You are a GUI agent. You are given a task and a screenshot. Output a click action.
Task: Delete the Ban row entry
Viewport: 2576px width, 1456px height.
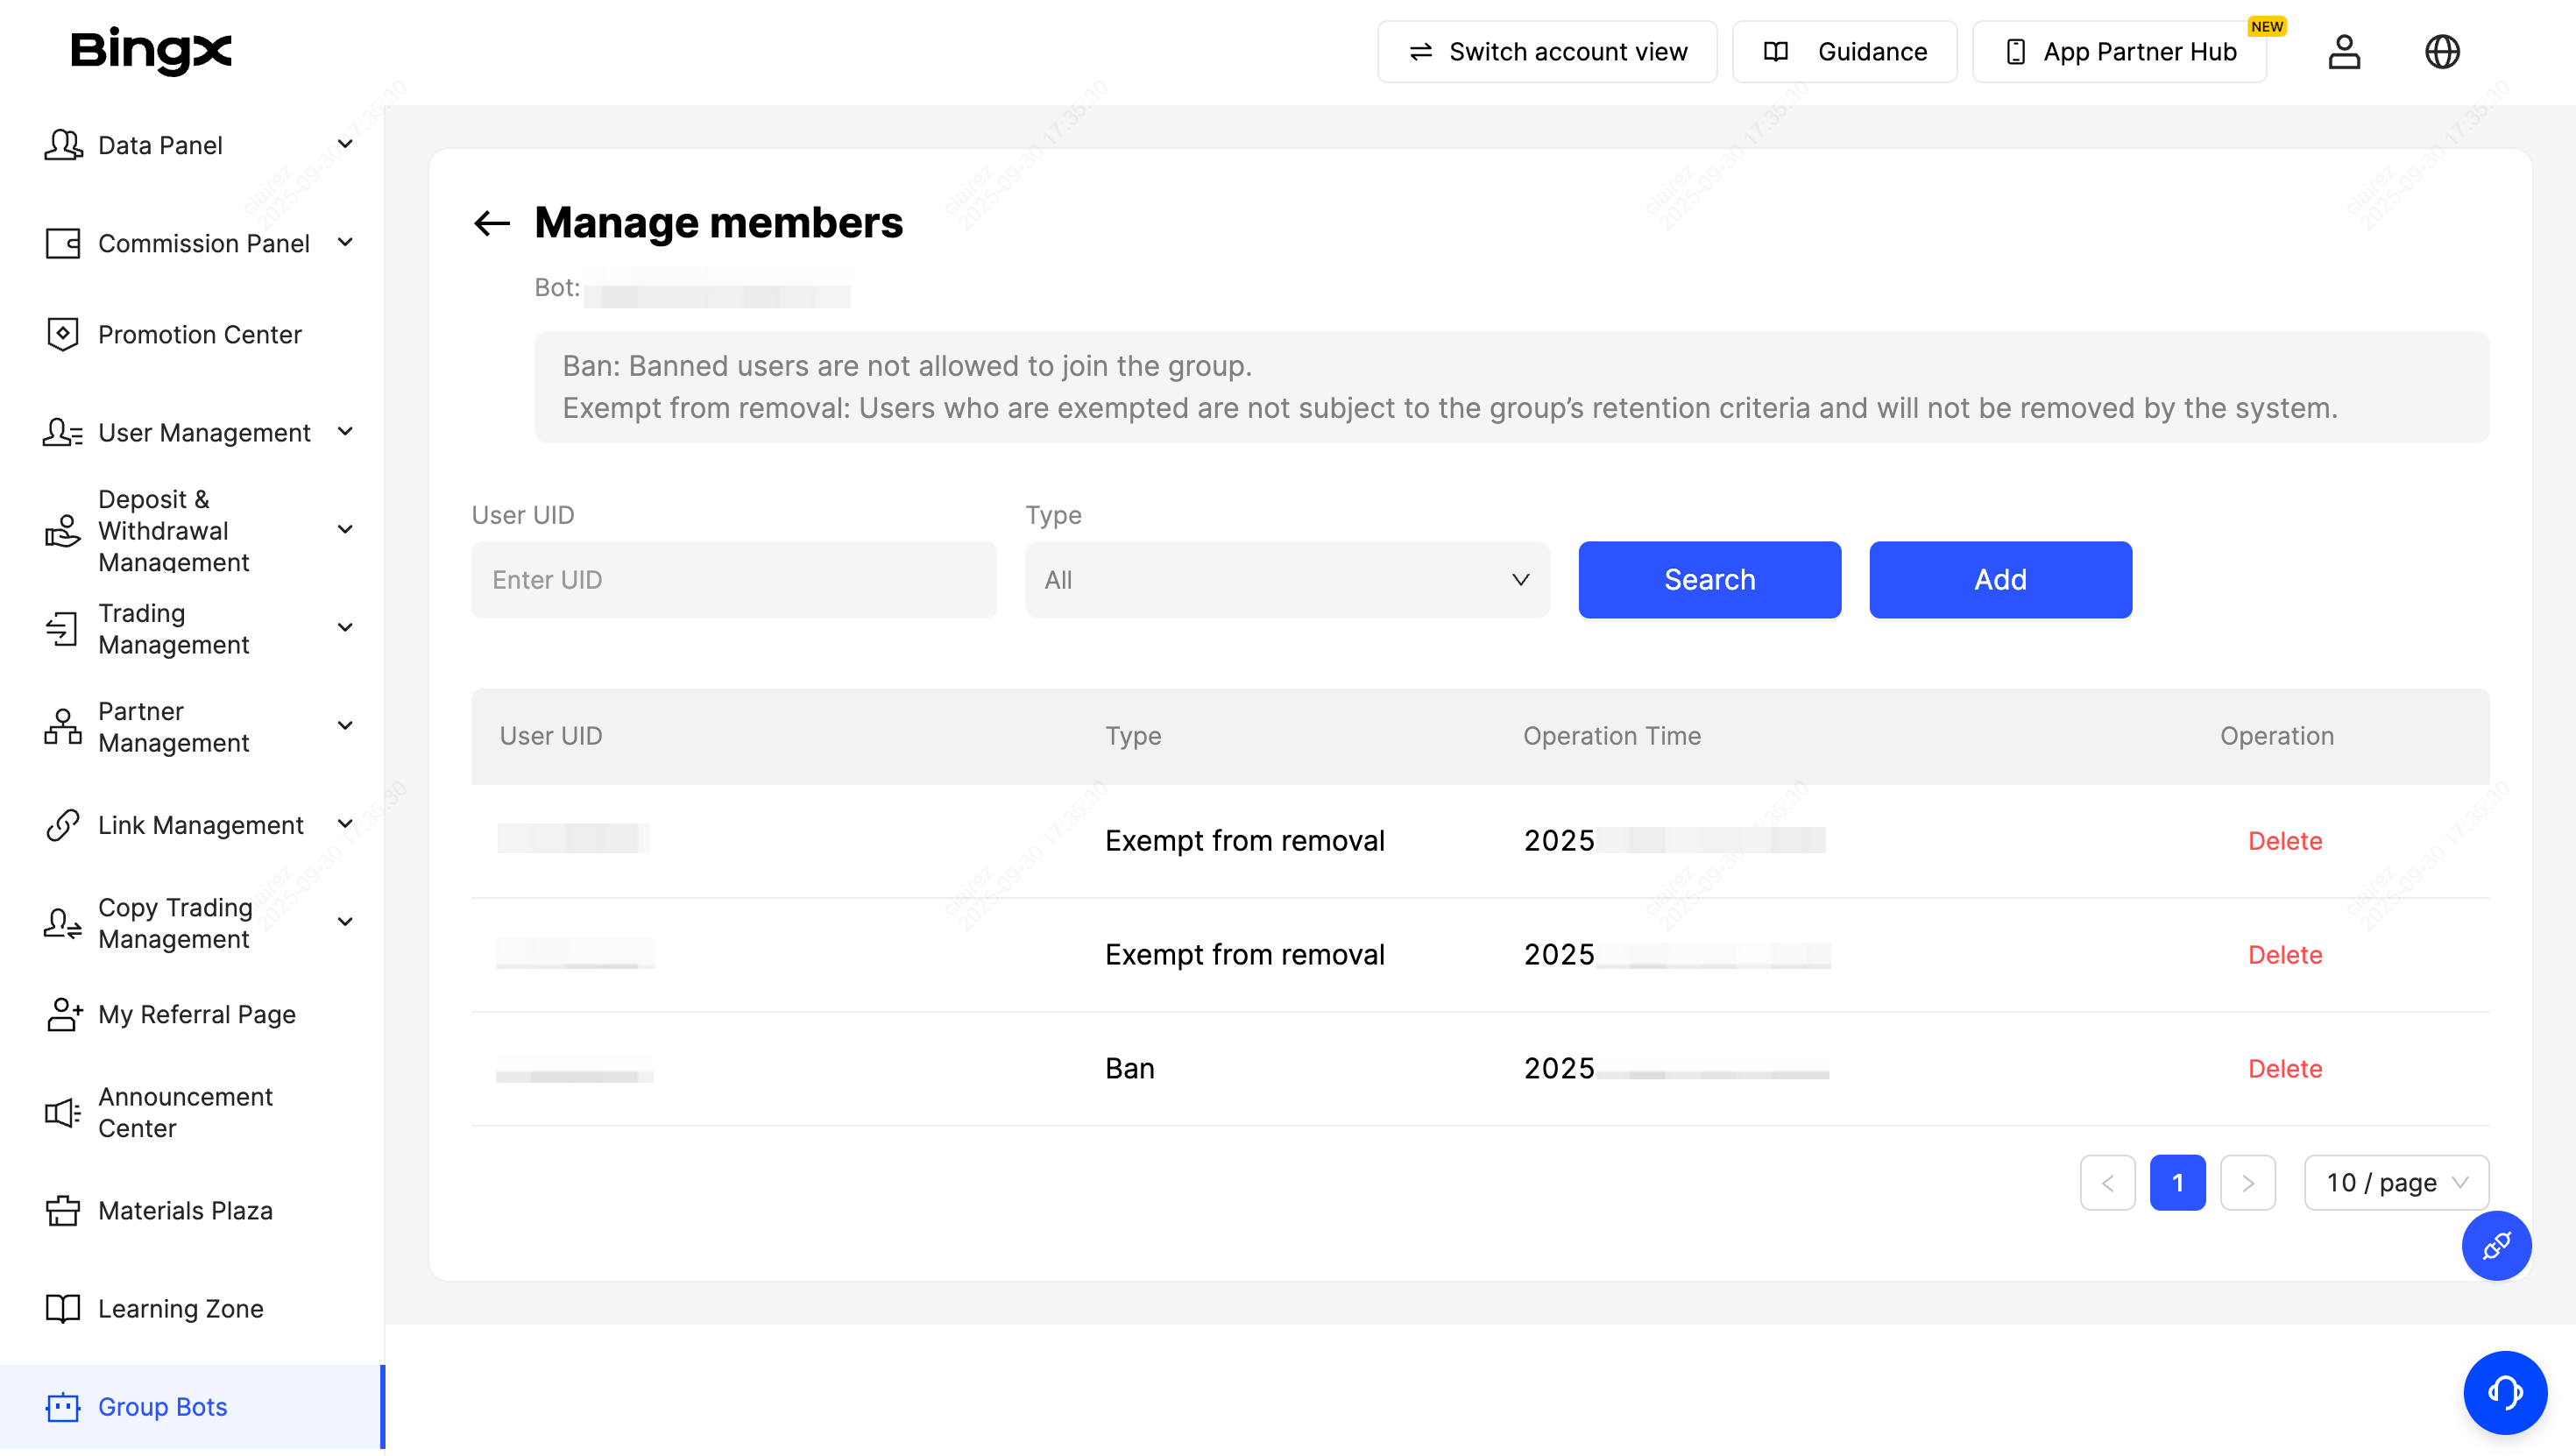click(2284, 1068)
